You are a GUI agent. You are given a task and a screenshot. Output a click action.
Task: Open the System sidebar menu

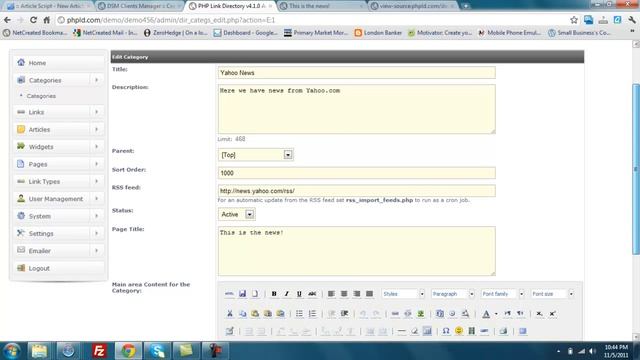59,216
